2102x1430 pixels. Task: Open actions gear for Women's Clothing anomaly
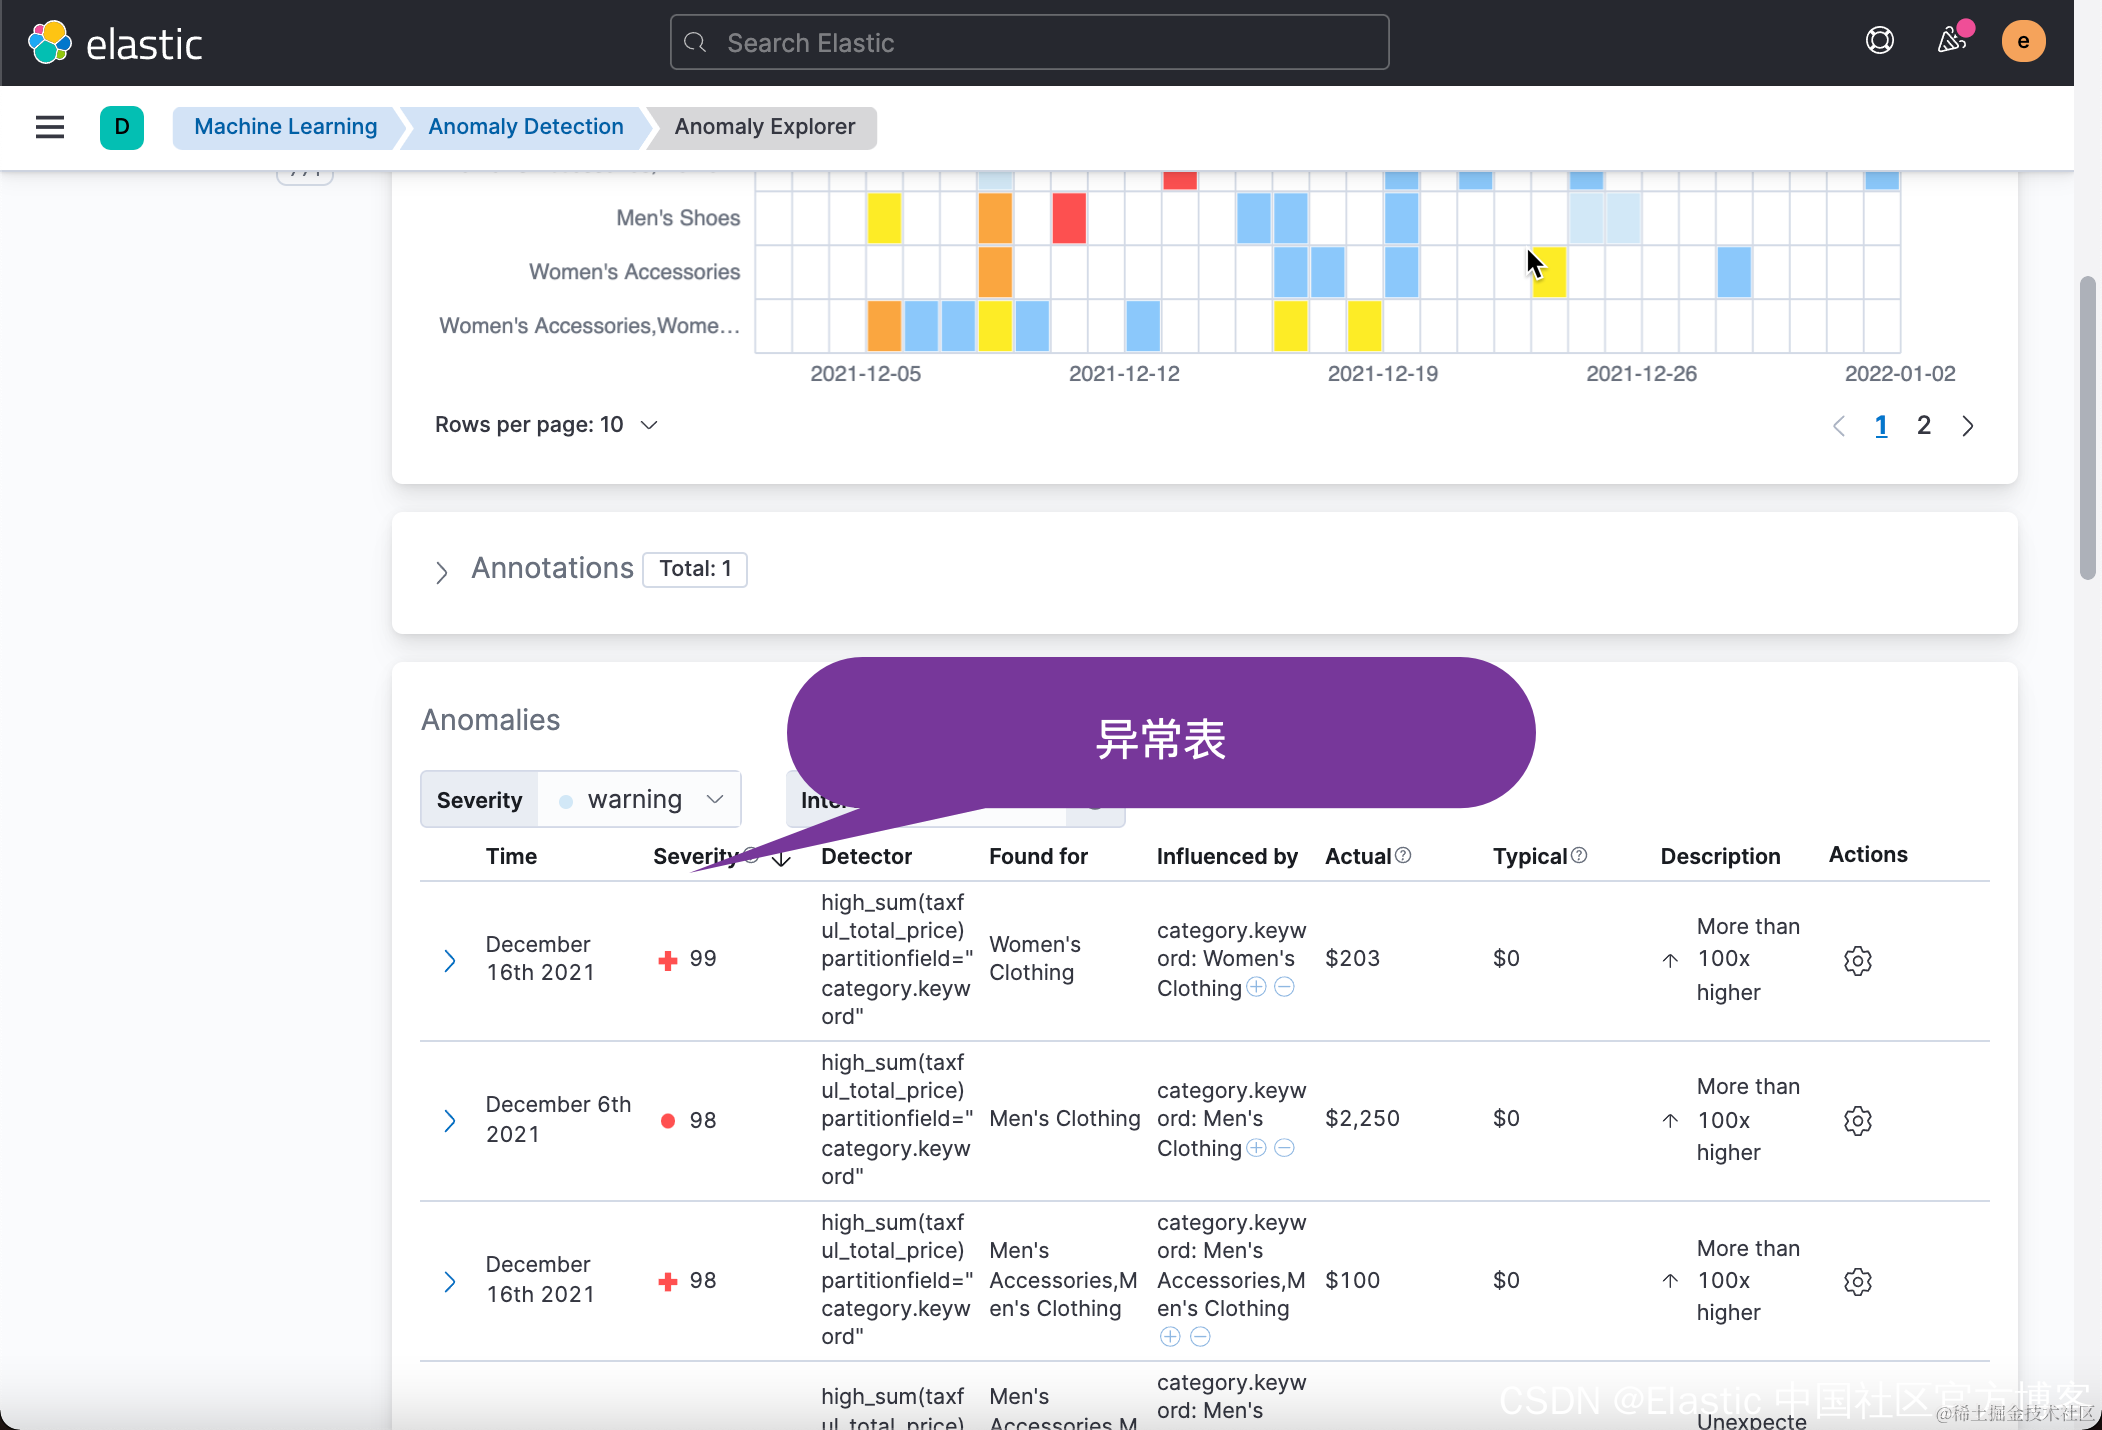1857,961
